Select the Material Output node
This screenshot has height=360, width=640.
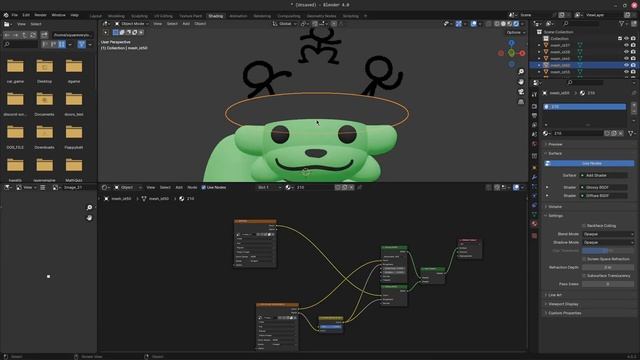coord(469,248)
